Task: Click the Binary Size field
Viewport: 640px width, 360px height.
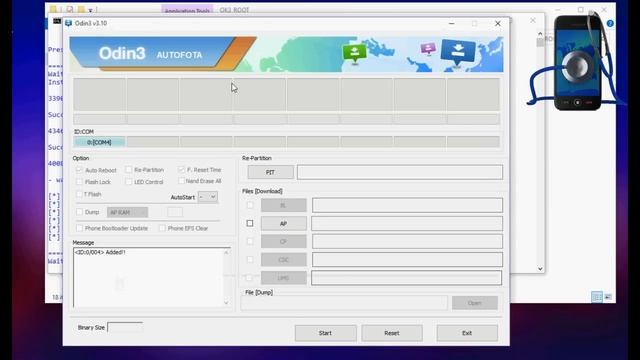Action: [125, 327]
